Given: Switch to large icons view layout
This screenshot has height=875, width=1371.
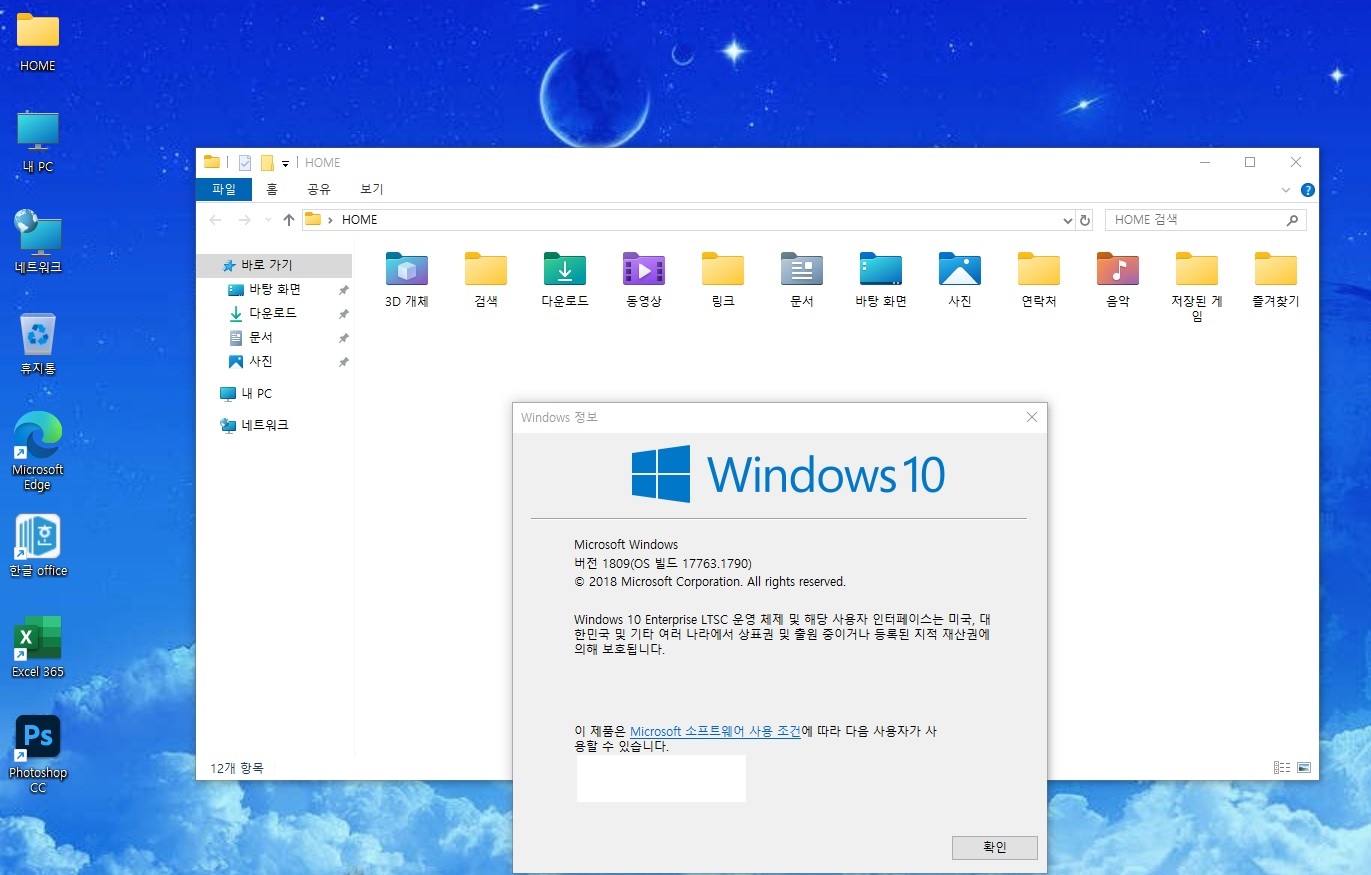Looking at the screenshot, I should click(x=1304, y=768).
